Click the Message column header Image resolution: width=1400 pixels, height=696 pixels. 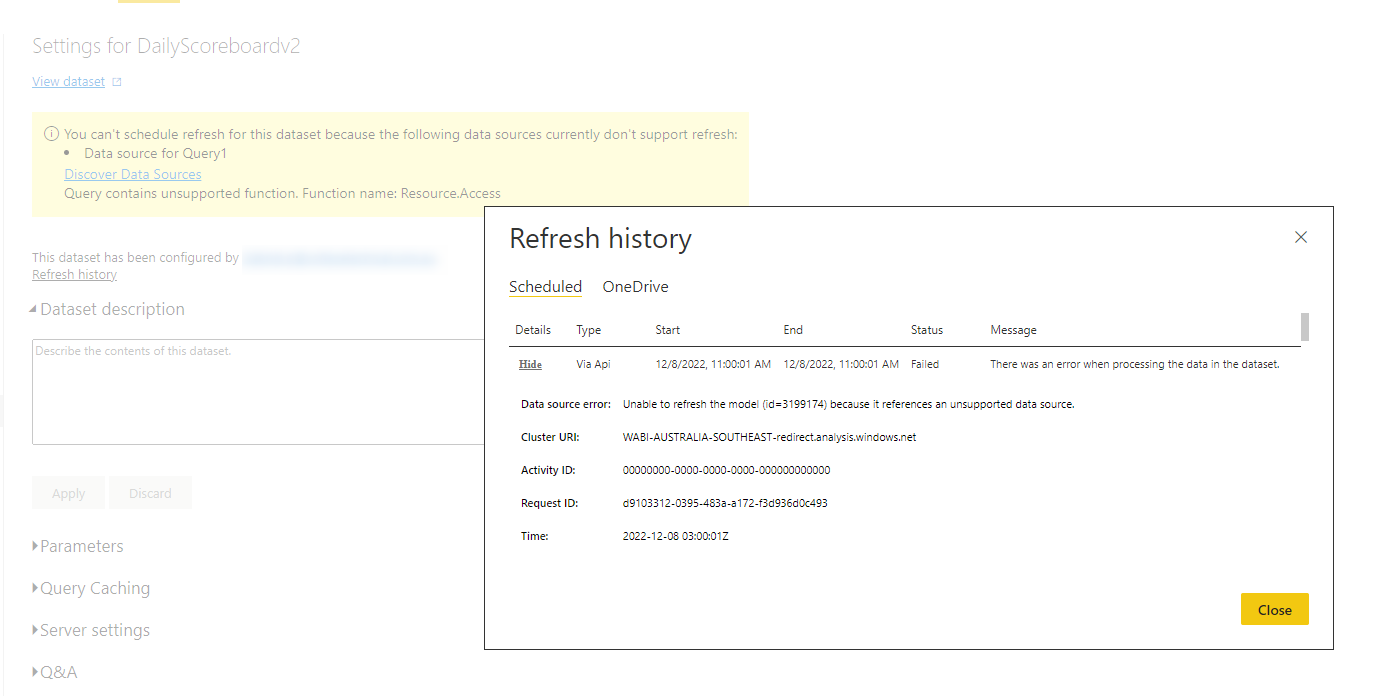coord(1013,330)
